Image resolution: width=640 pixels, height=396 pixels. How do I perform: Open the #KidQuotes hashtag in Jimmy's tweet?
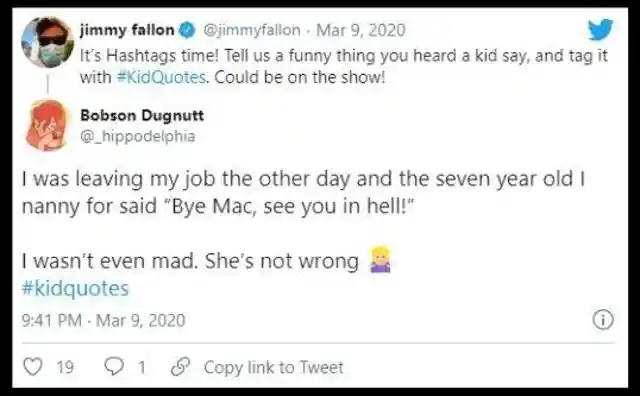coord(161,77)
